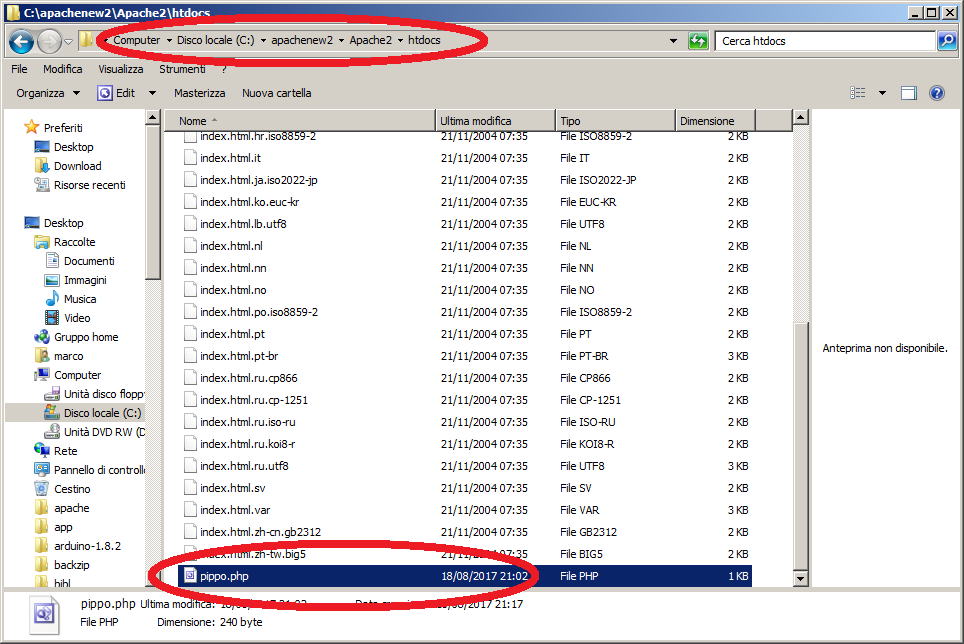Open the Edit button dropdown arrow

click(152, 93)
